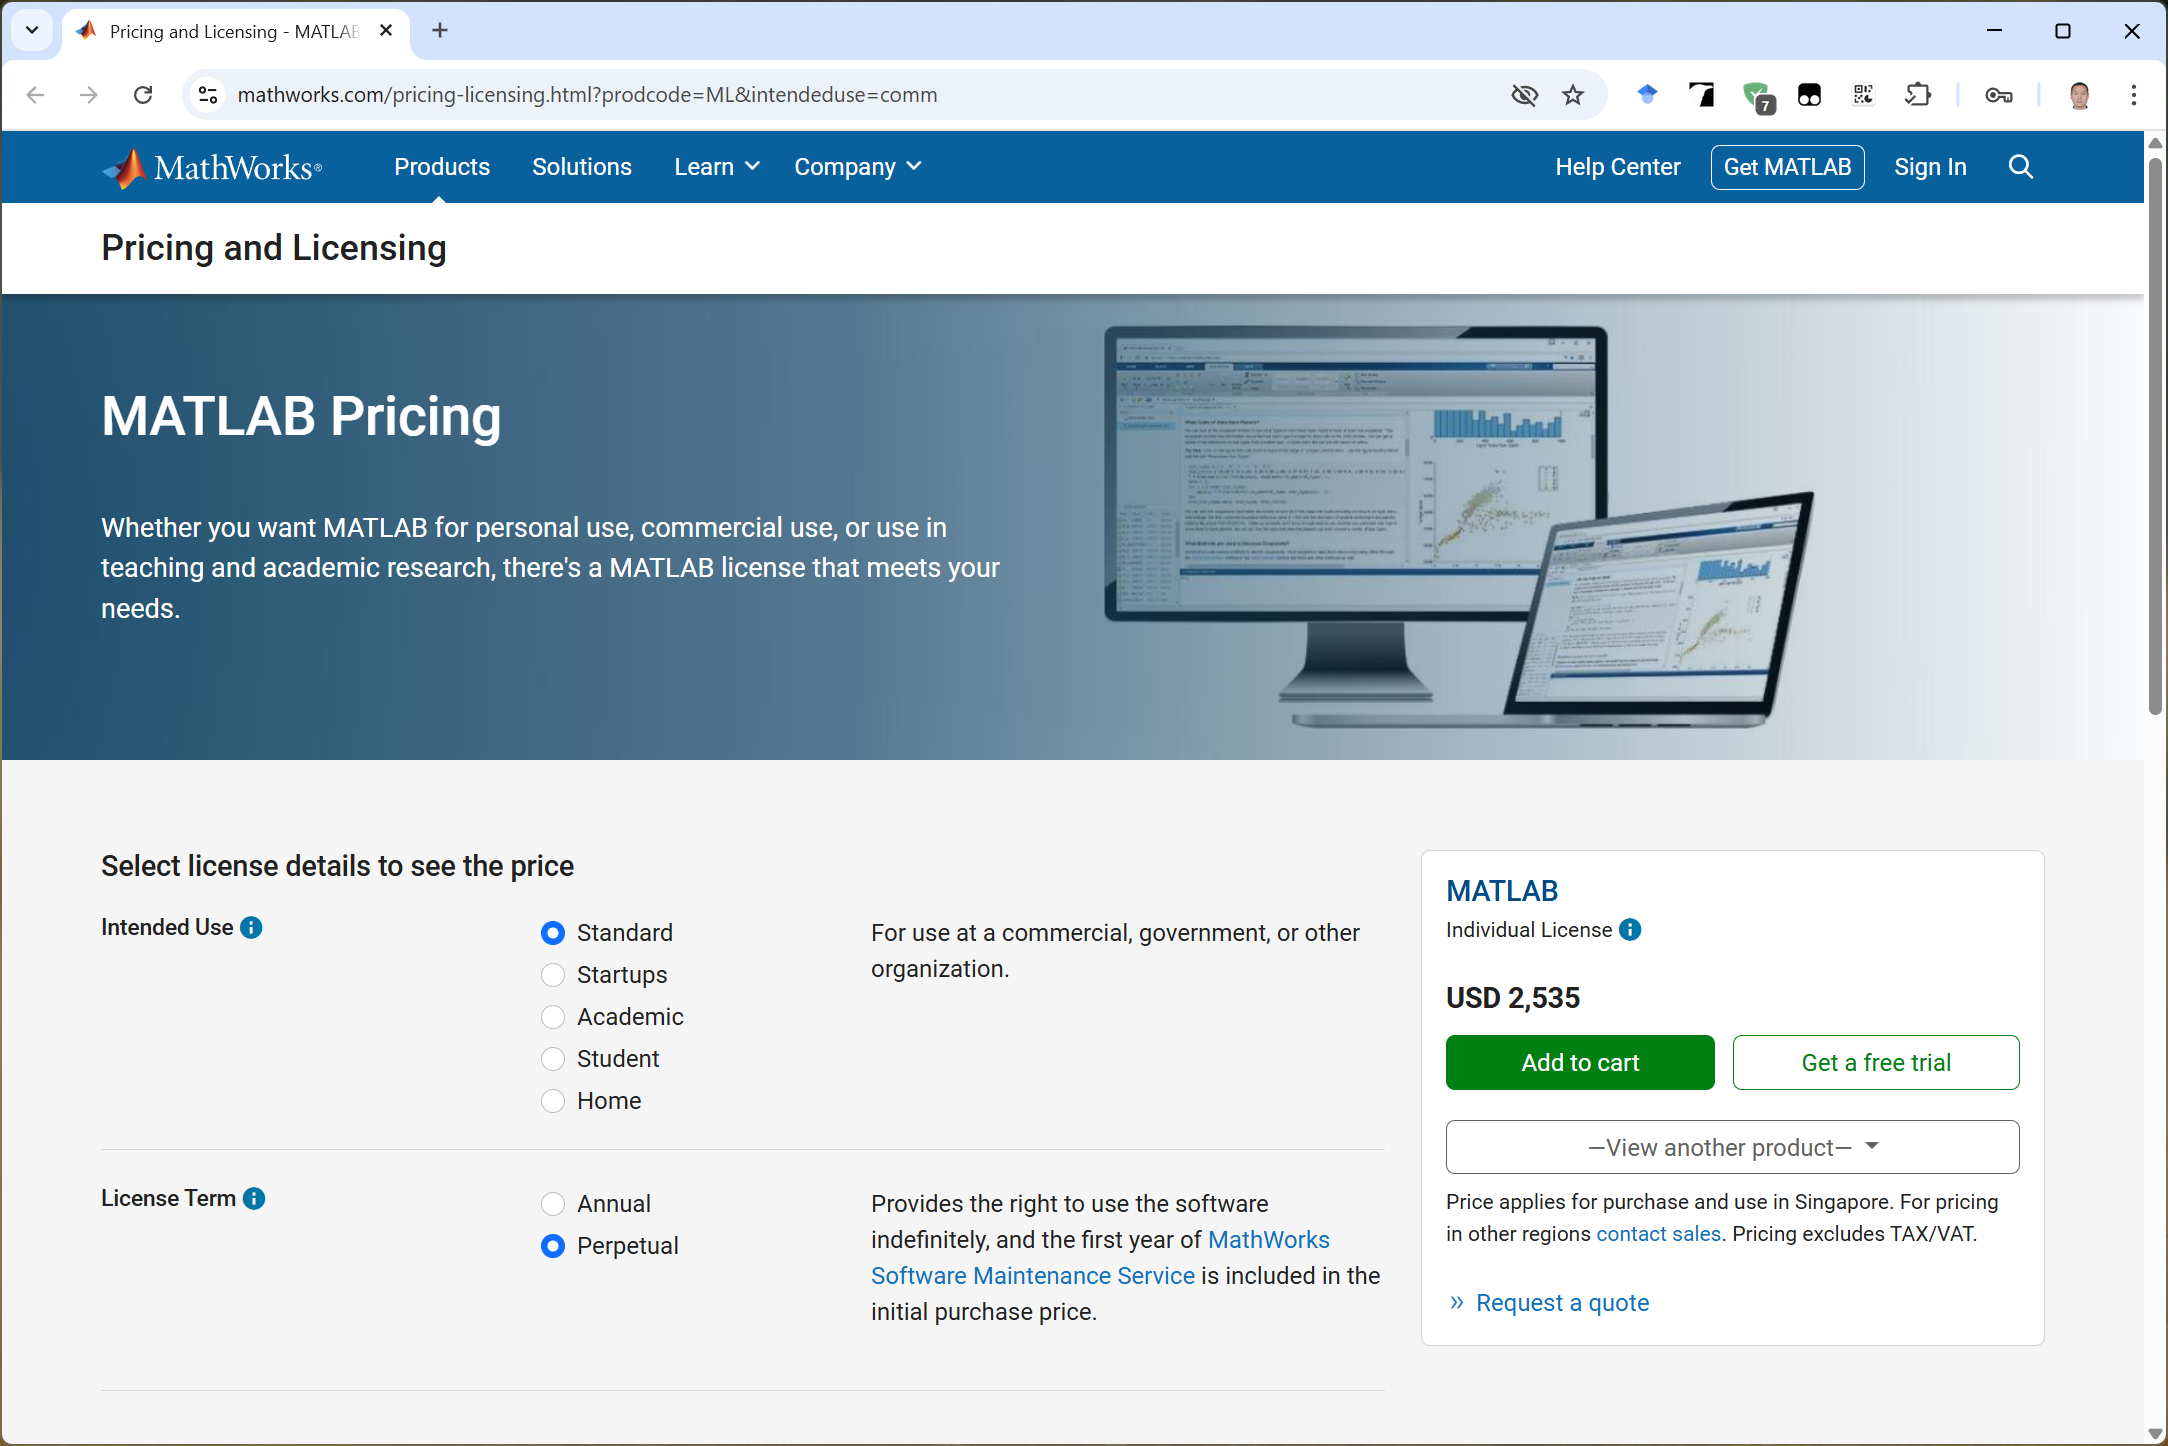
Task: Click the License Term info icon
Action: (254, 1199)
